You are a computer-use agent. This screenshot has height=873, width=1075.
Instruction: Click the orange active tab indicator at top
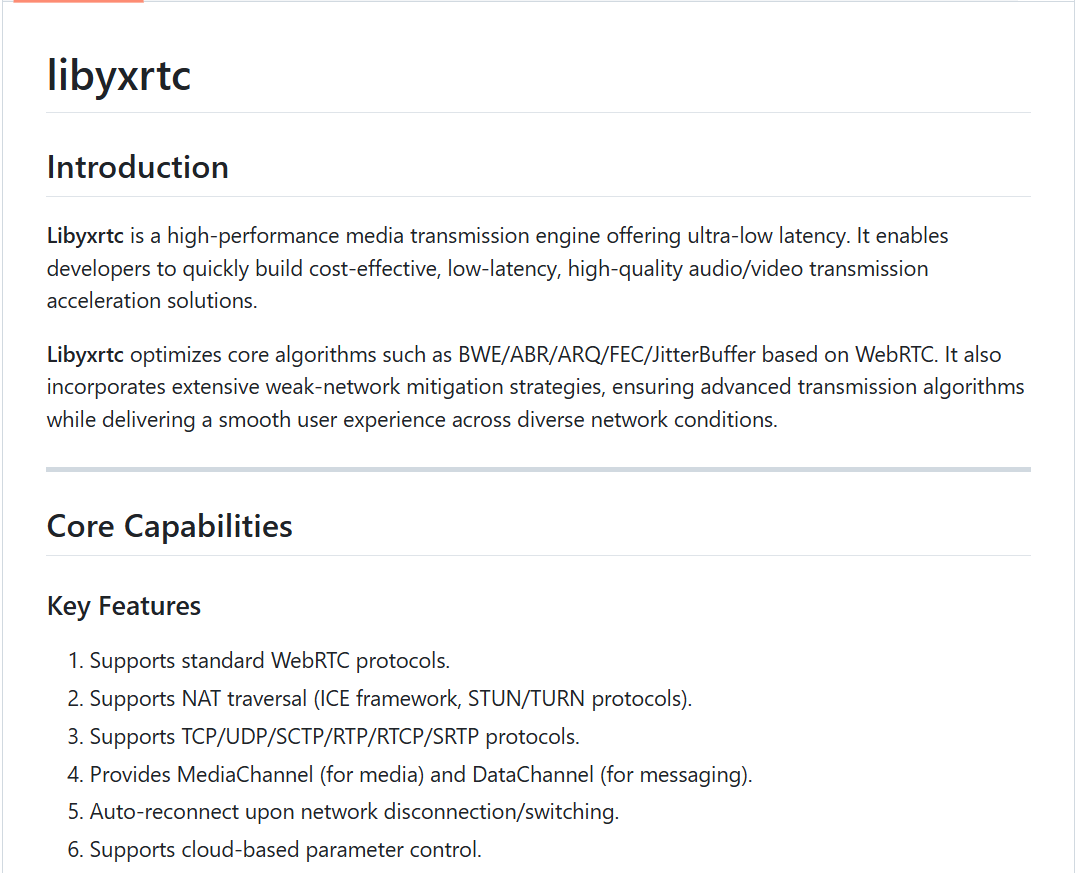coord(78,1)
